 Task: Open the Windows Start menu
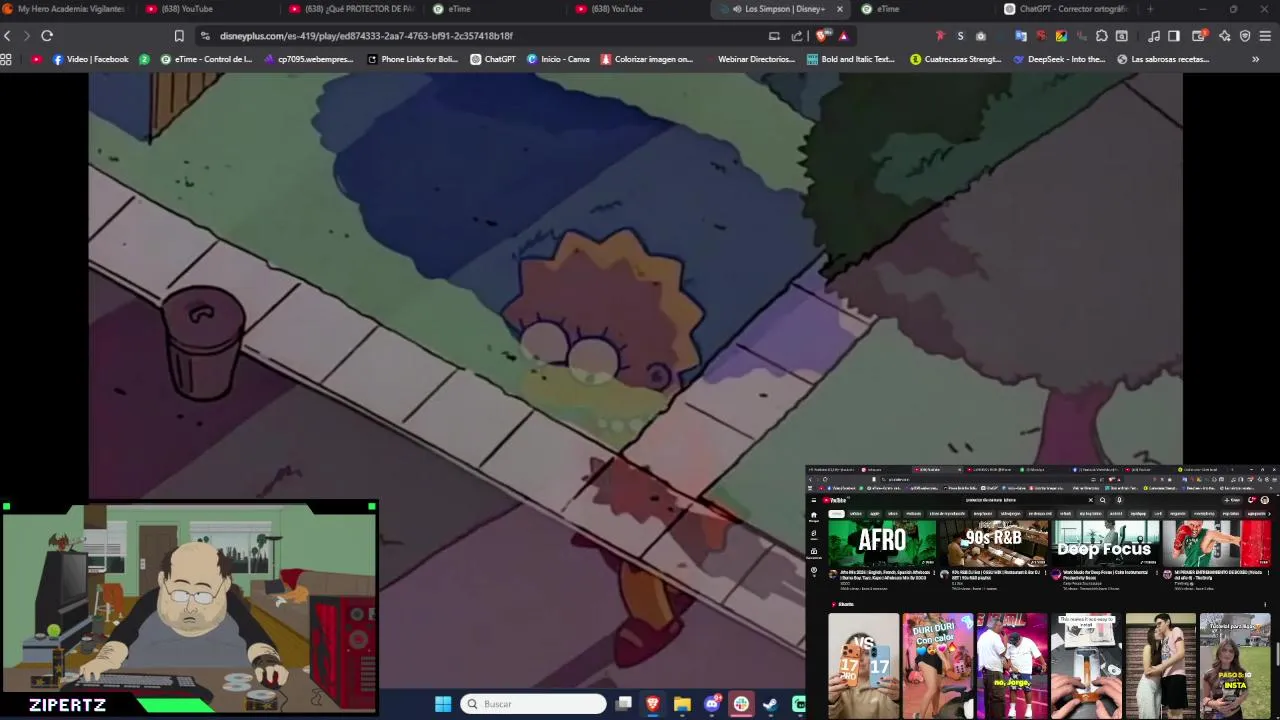[443, 704]
